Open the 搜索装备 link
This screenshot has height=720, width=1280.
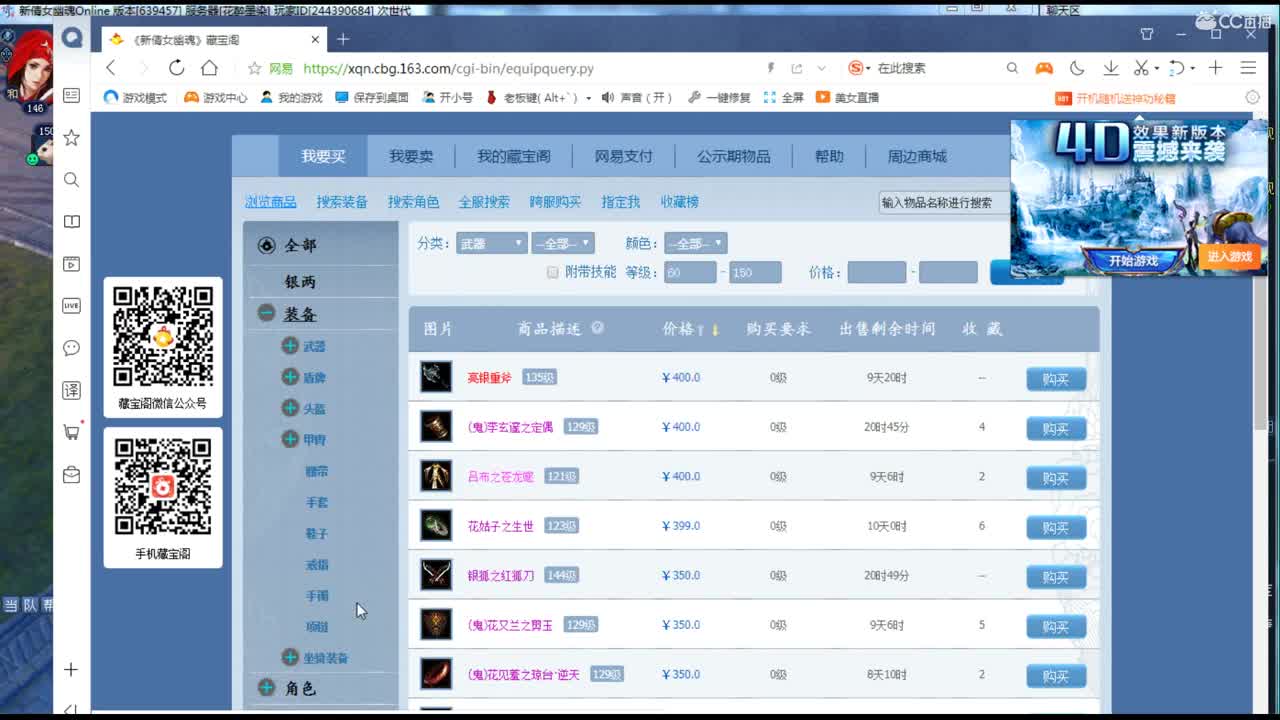[342, 202]
